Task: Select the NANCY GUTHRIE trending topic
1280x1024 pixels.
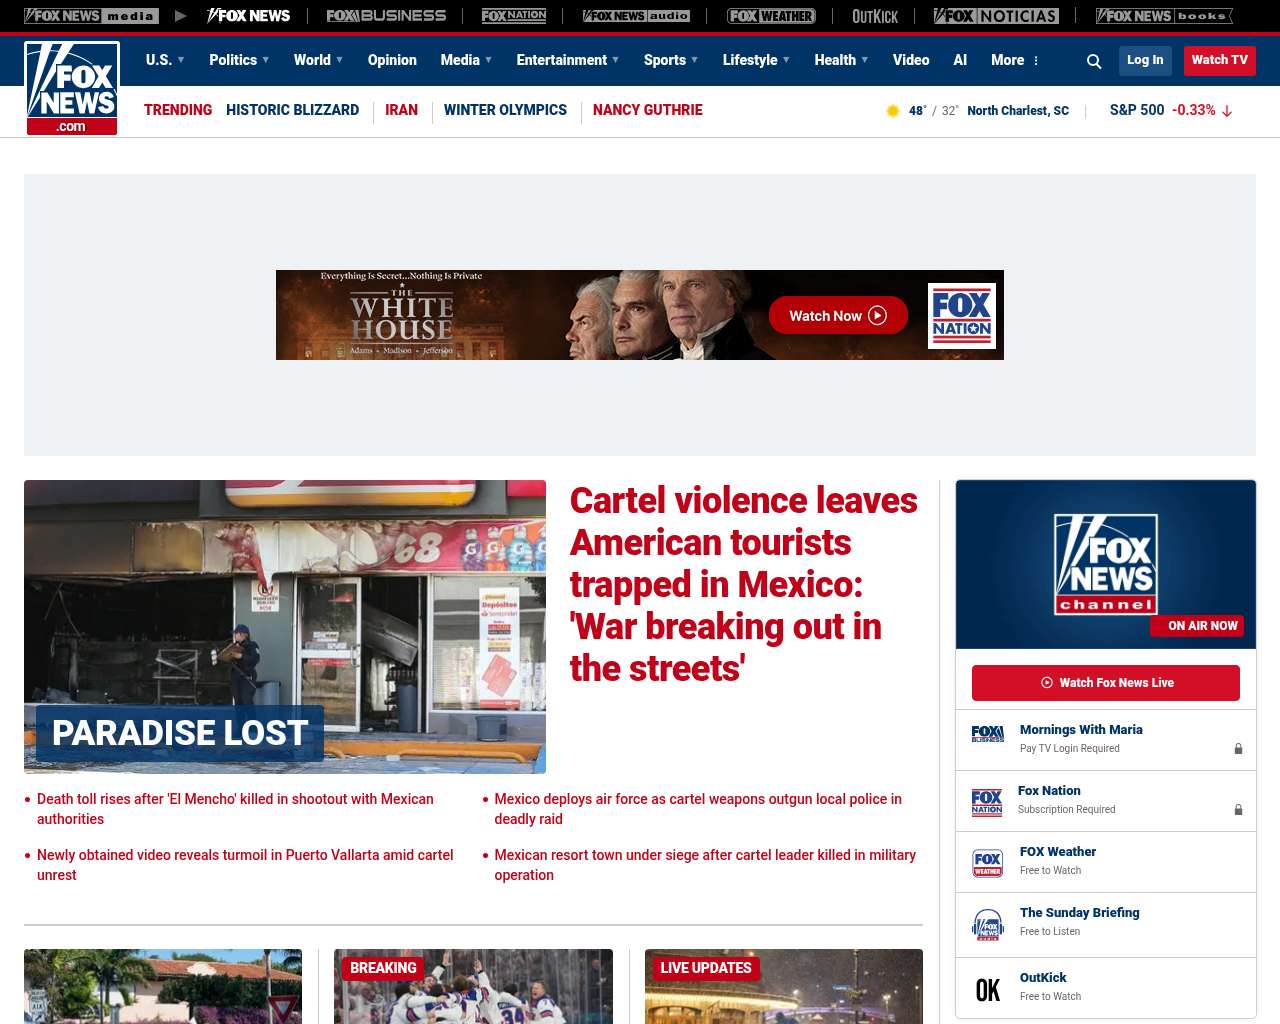Action: pos(647,110)
